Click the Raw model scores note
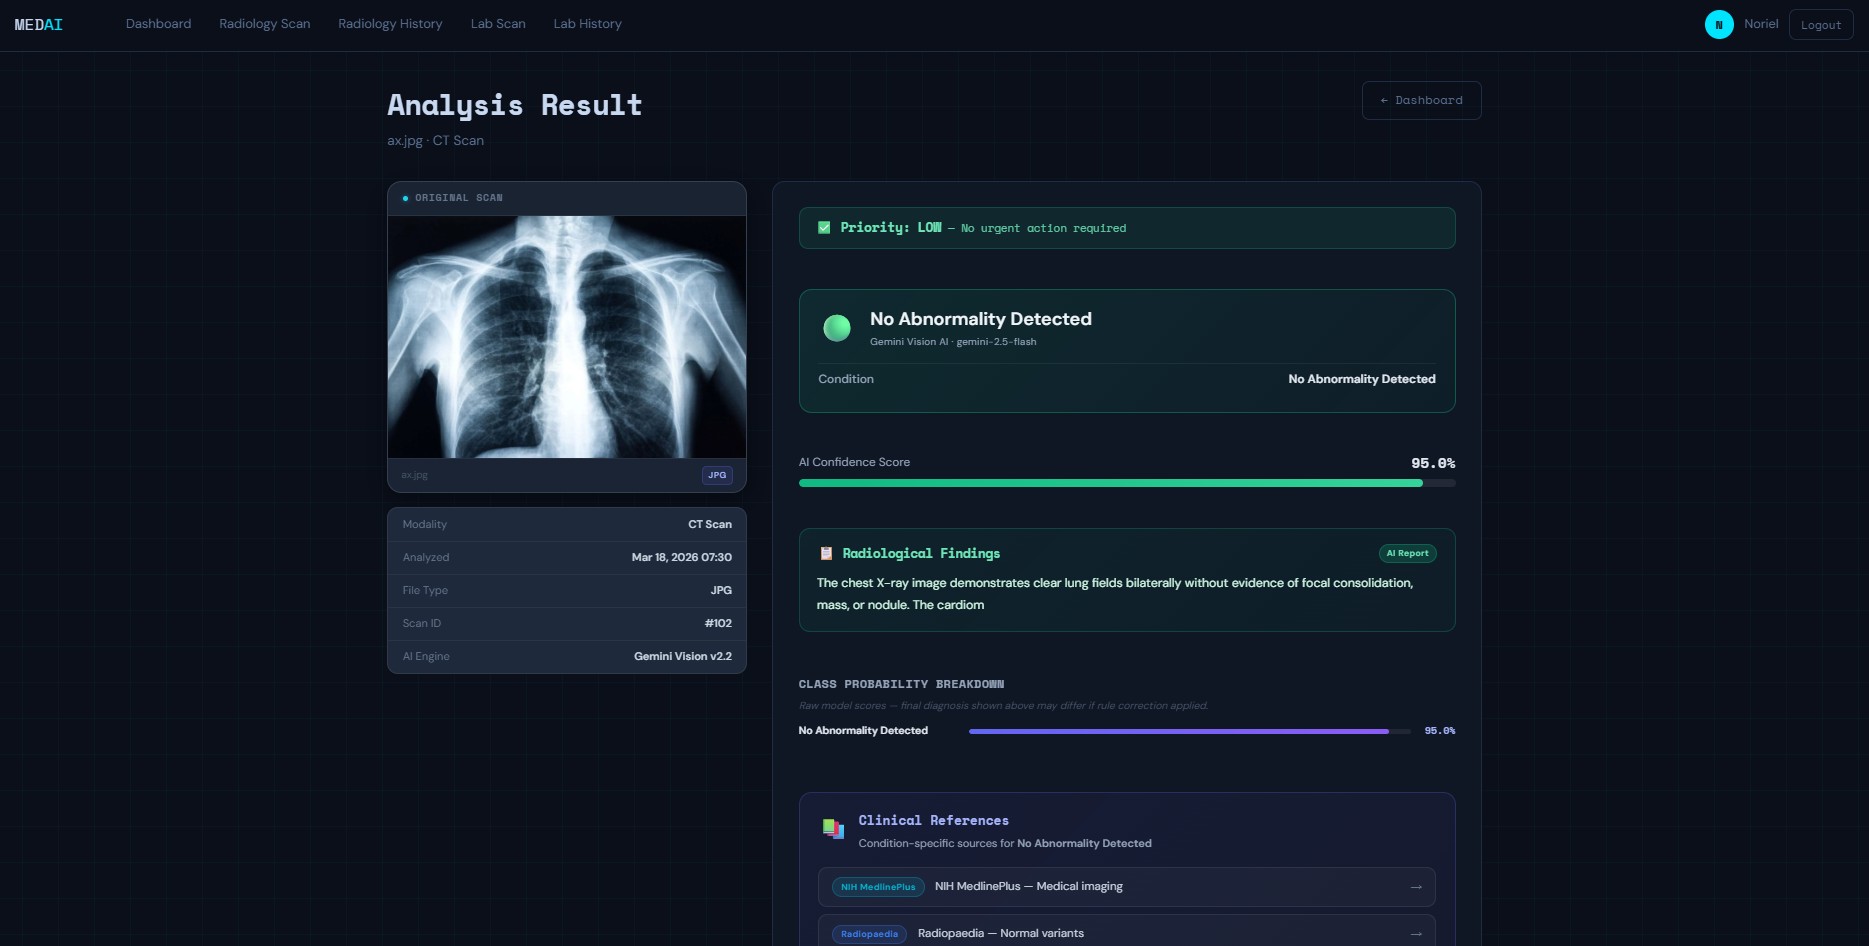Viewport: 1869px width, 946px height. (x=1003, y=706)
